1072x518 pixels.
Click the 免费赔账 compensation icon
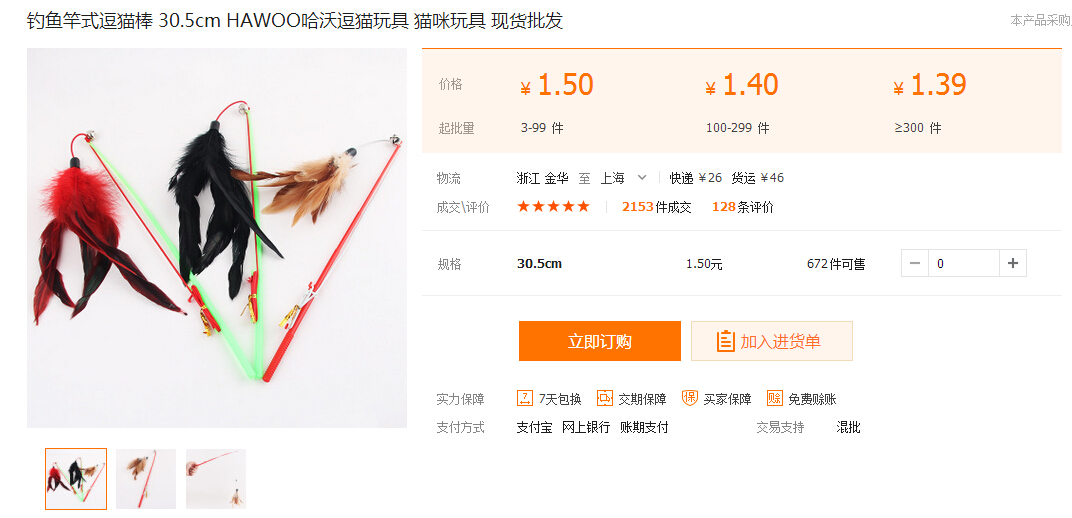point(775,398)
